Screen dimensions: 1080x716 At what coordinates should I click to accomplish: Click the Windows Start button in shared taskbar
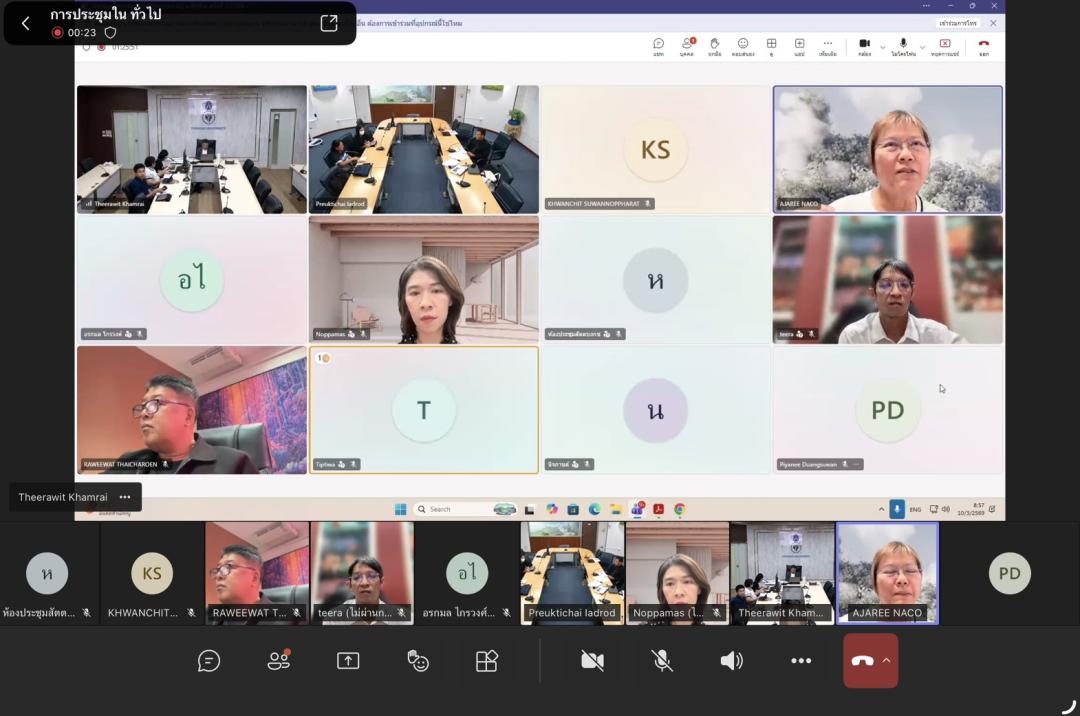400,509
